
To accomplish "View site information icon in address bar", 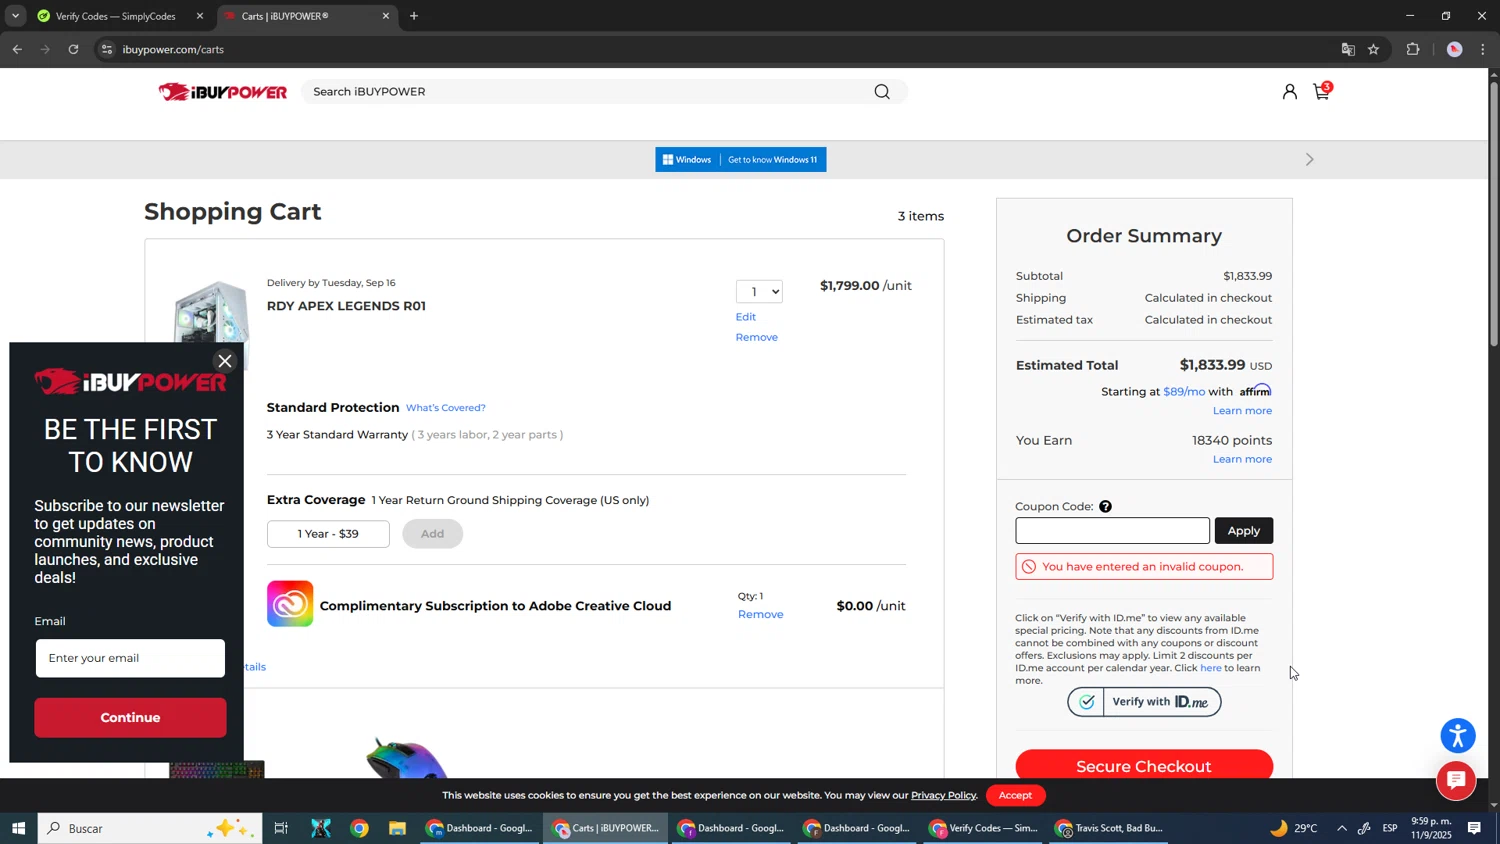I will pos(107,49).
